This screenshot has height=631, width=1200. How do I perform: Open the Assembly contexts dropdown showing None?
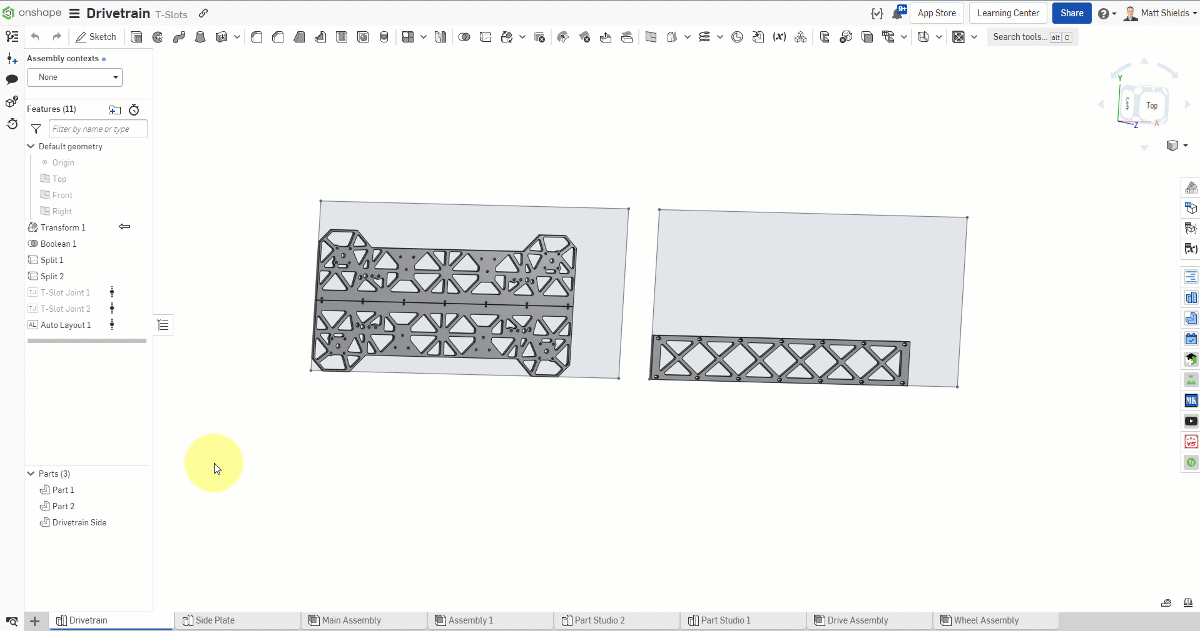tap(75, 77)
